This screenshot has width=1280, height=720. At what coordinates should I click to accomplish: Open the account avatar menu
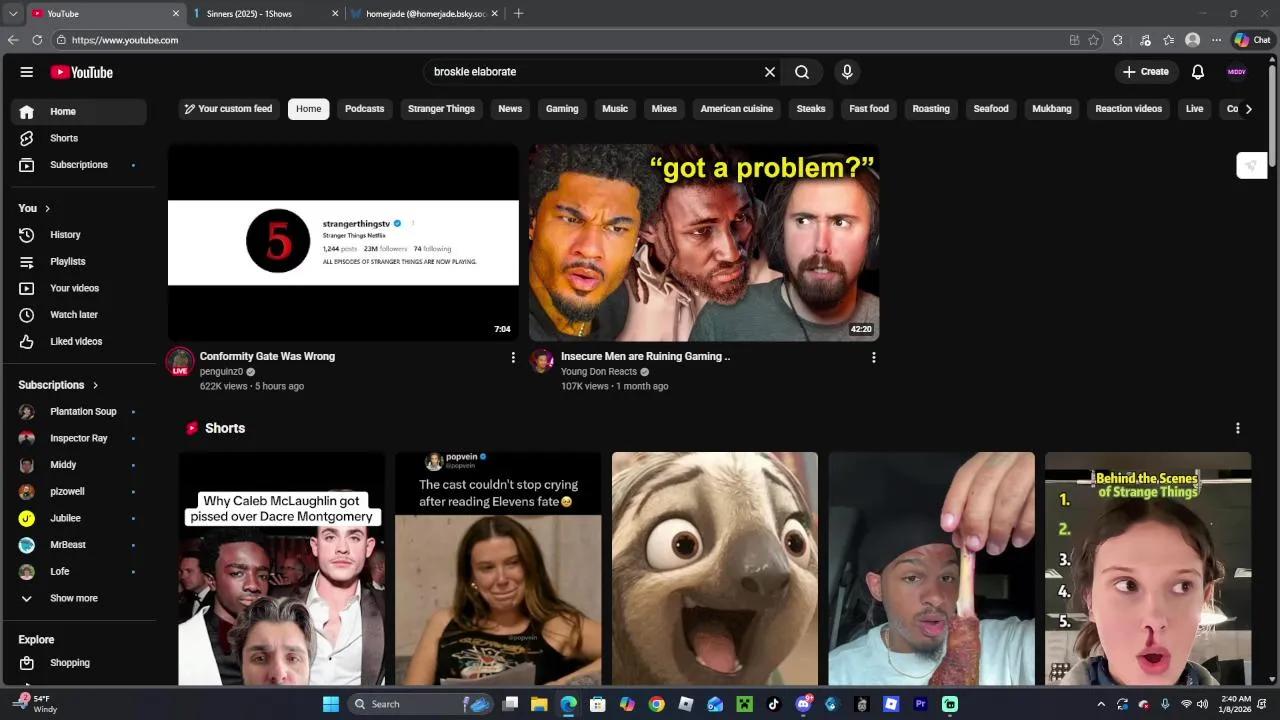pos(1237,72)
